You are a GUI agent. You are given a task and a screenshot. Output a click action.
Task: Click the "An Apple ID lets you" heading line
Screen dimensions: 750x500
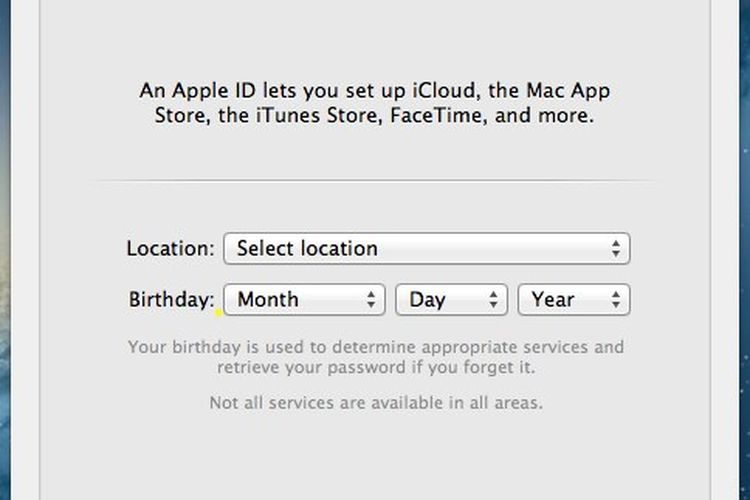tap(375, 90)
